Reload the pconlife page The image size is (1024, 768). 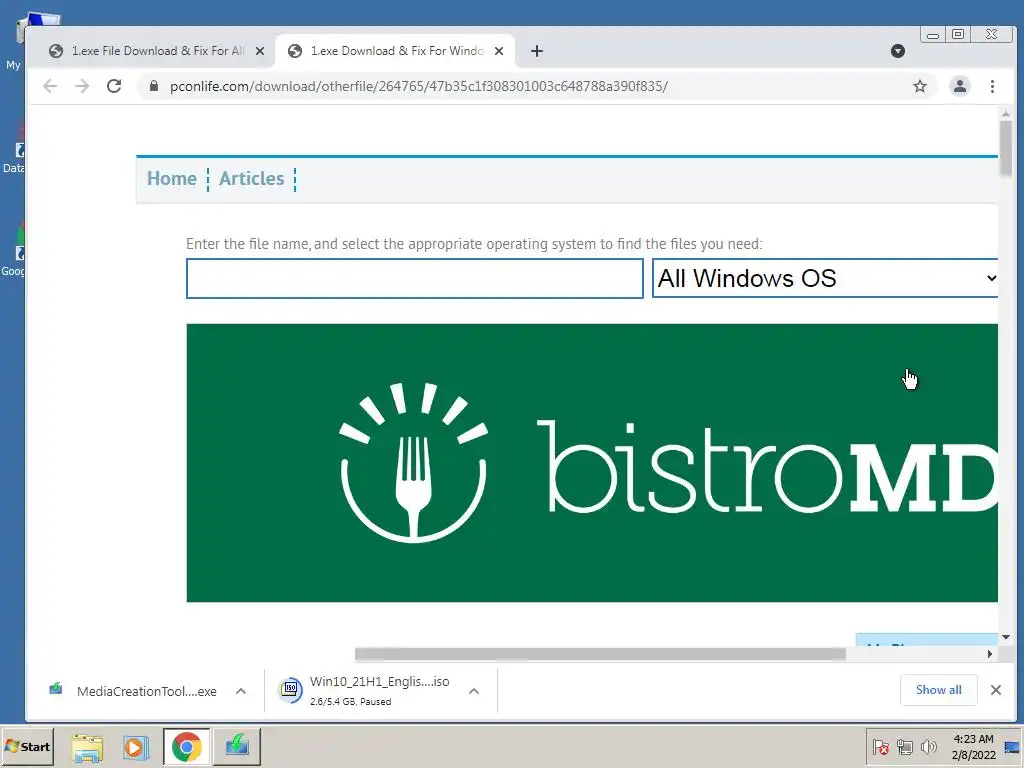tap(114, 86)
